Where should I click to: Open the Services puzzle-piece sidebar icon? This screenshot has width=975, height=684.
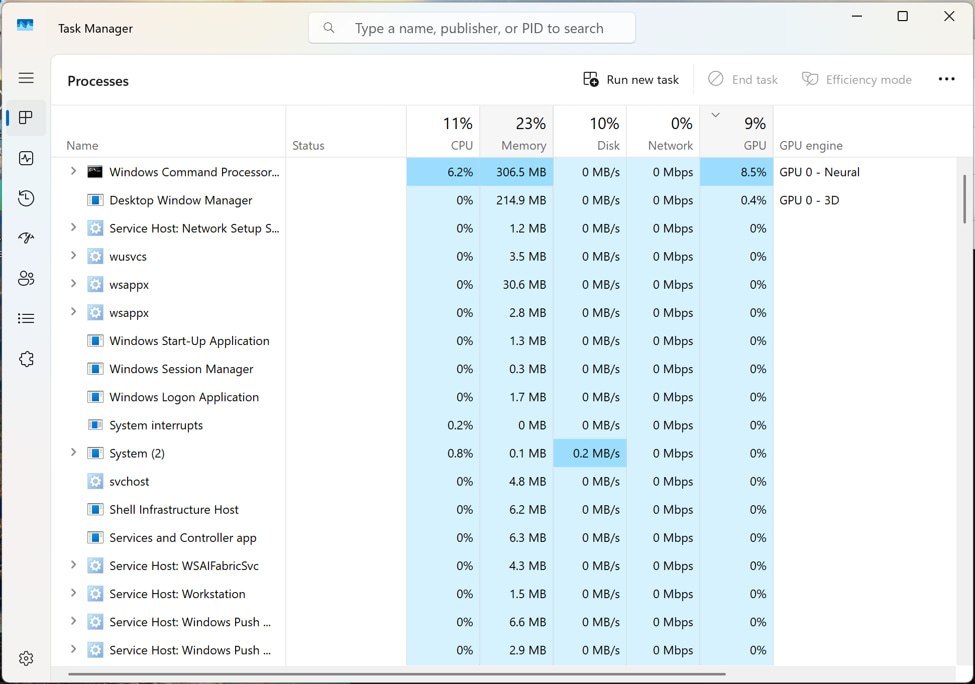coord(26,359)
